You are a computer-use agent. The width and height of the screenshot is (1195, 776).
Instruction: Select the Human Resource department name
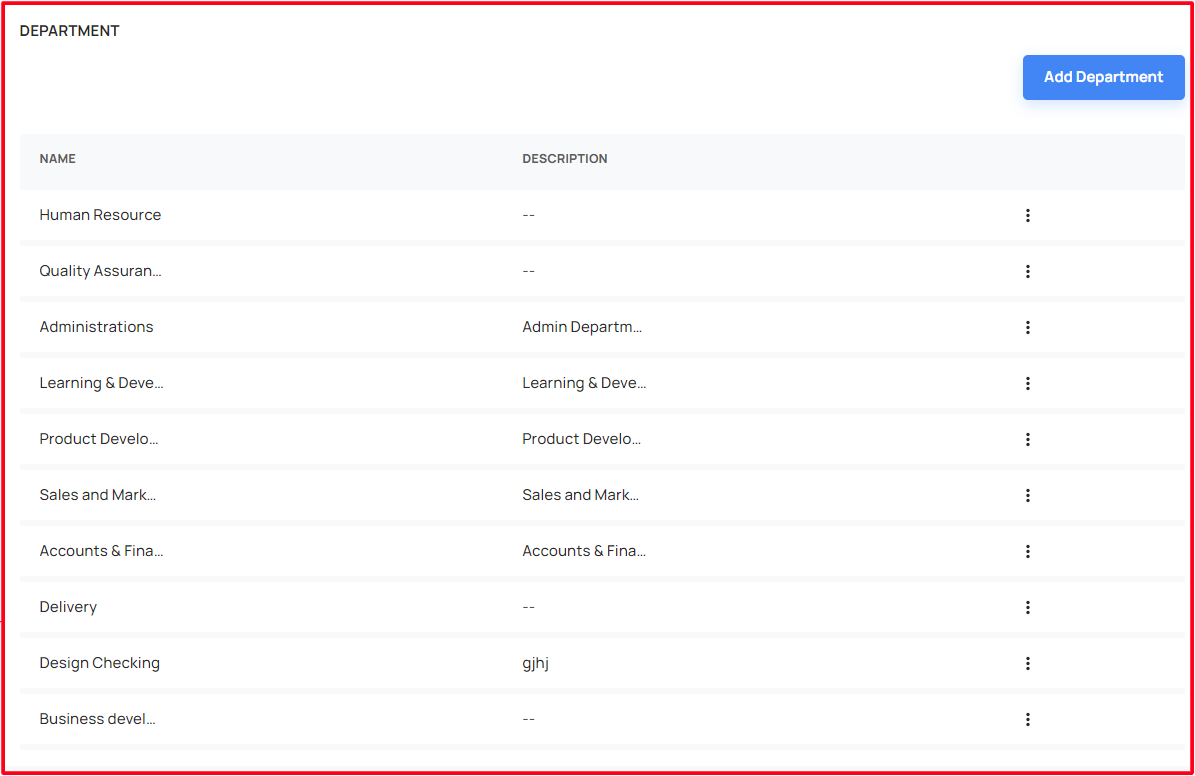point(100,215)
